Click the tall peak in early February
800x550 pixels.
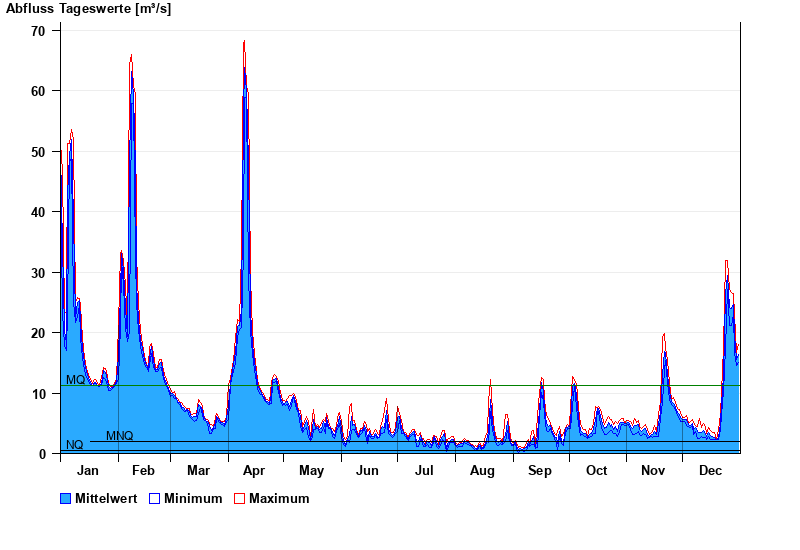click(131, 58)
